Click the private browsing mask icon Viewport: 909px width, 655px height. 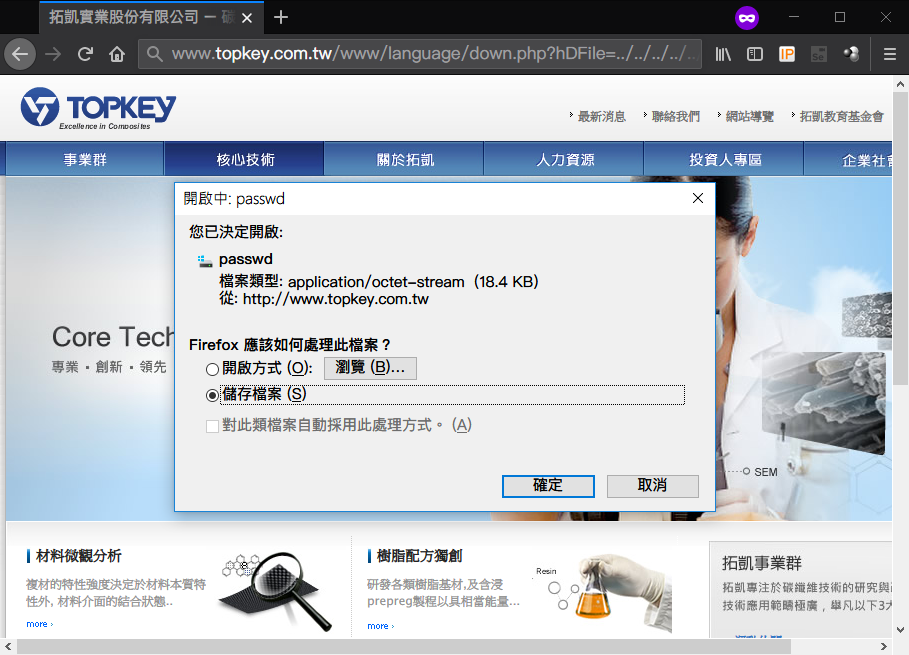tap(747, 18)
